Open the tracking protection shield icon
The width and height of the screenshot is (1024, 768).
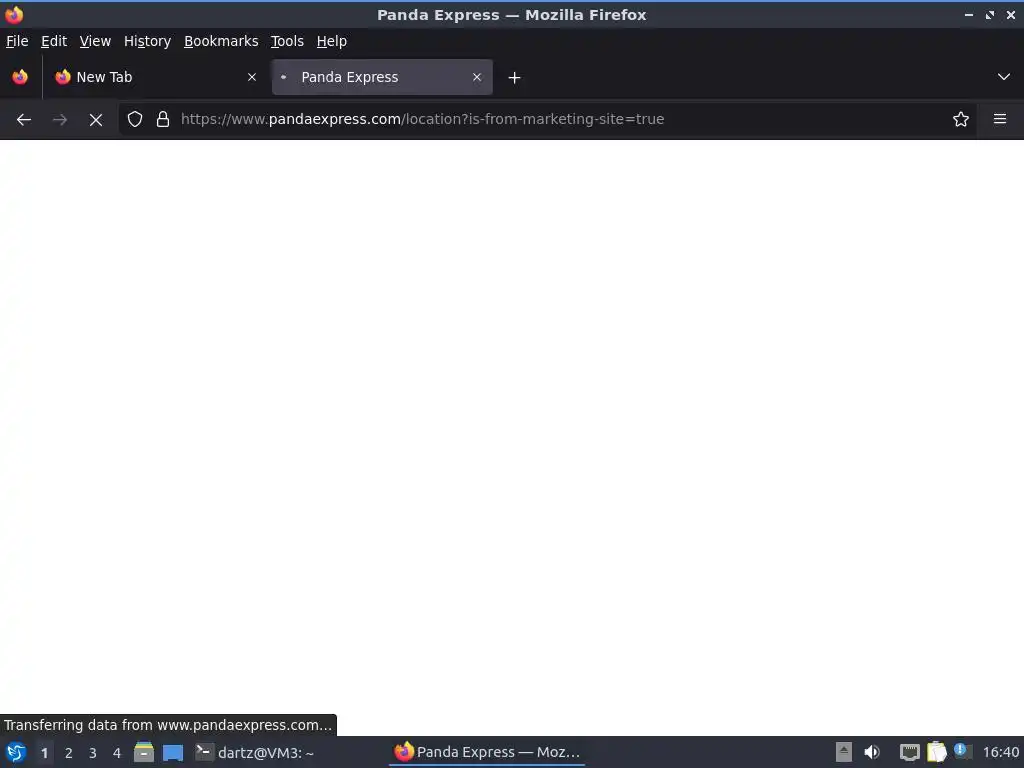(x=135, y=120)
